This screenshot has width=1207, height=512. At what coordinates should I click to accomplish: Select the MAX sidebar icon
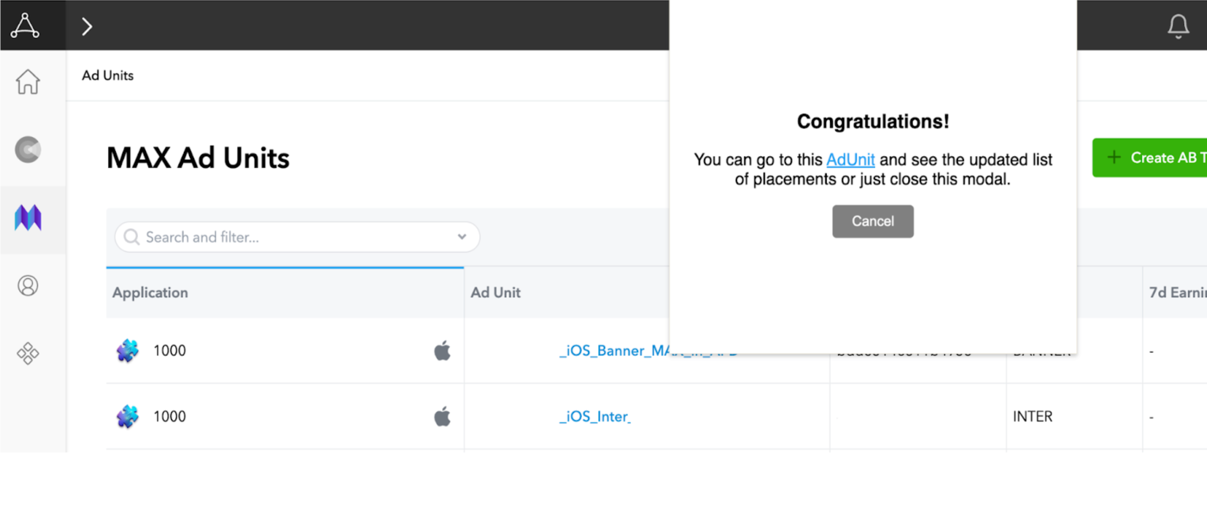tap(28, 218)
